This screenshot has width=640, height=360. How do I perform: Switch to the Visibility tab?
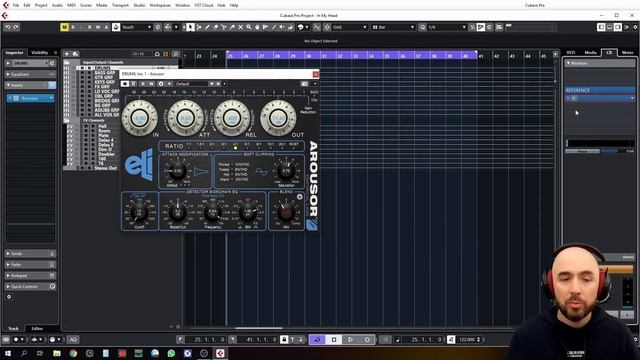pos(40,53)
